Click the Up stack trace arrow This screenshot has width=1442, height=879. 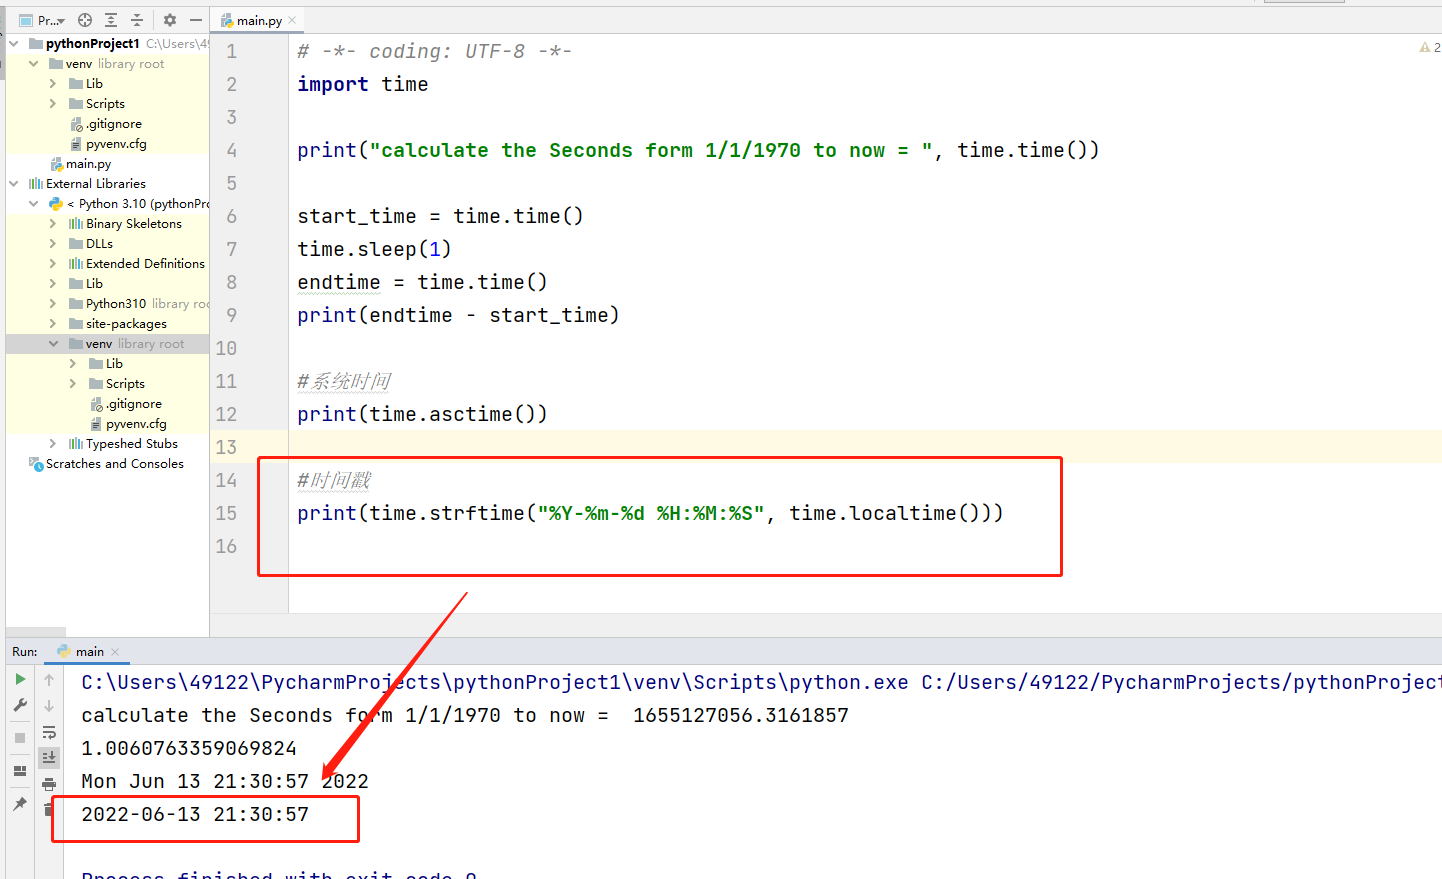tap(49, 679)
